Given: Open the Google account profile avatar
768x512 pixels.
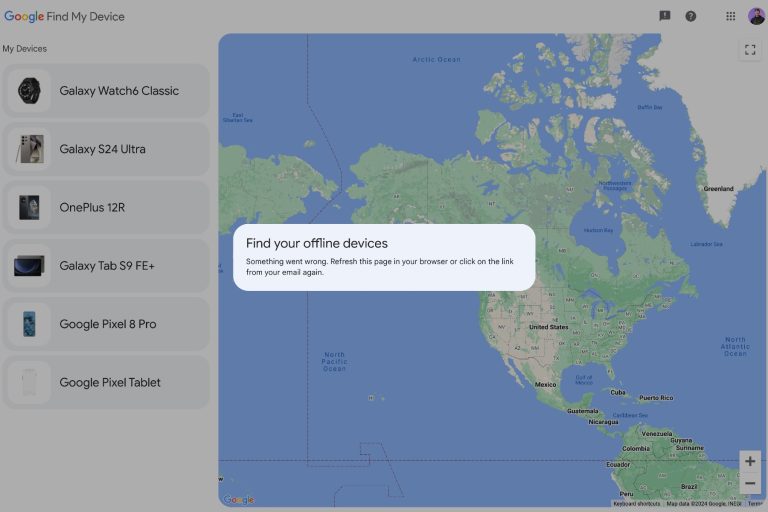Looking at the screenshot, I should tap(756, 16).
